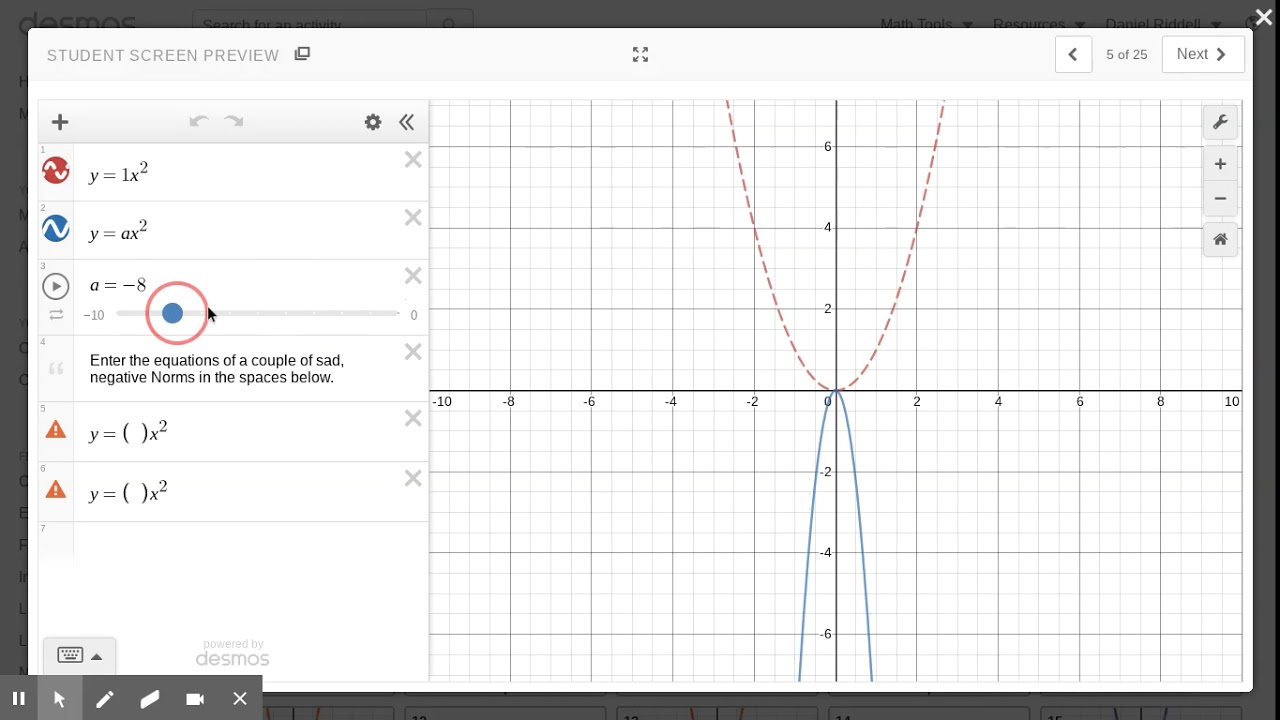Select the highlighter tool

point(150,699)
